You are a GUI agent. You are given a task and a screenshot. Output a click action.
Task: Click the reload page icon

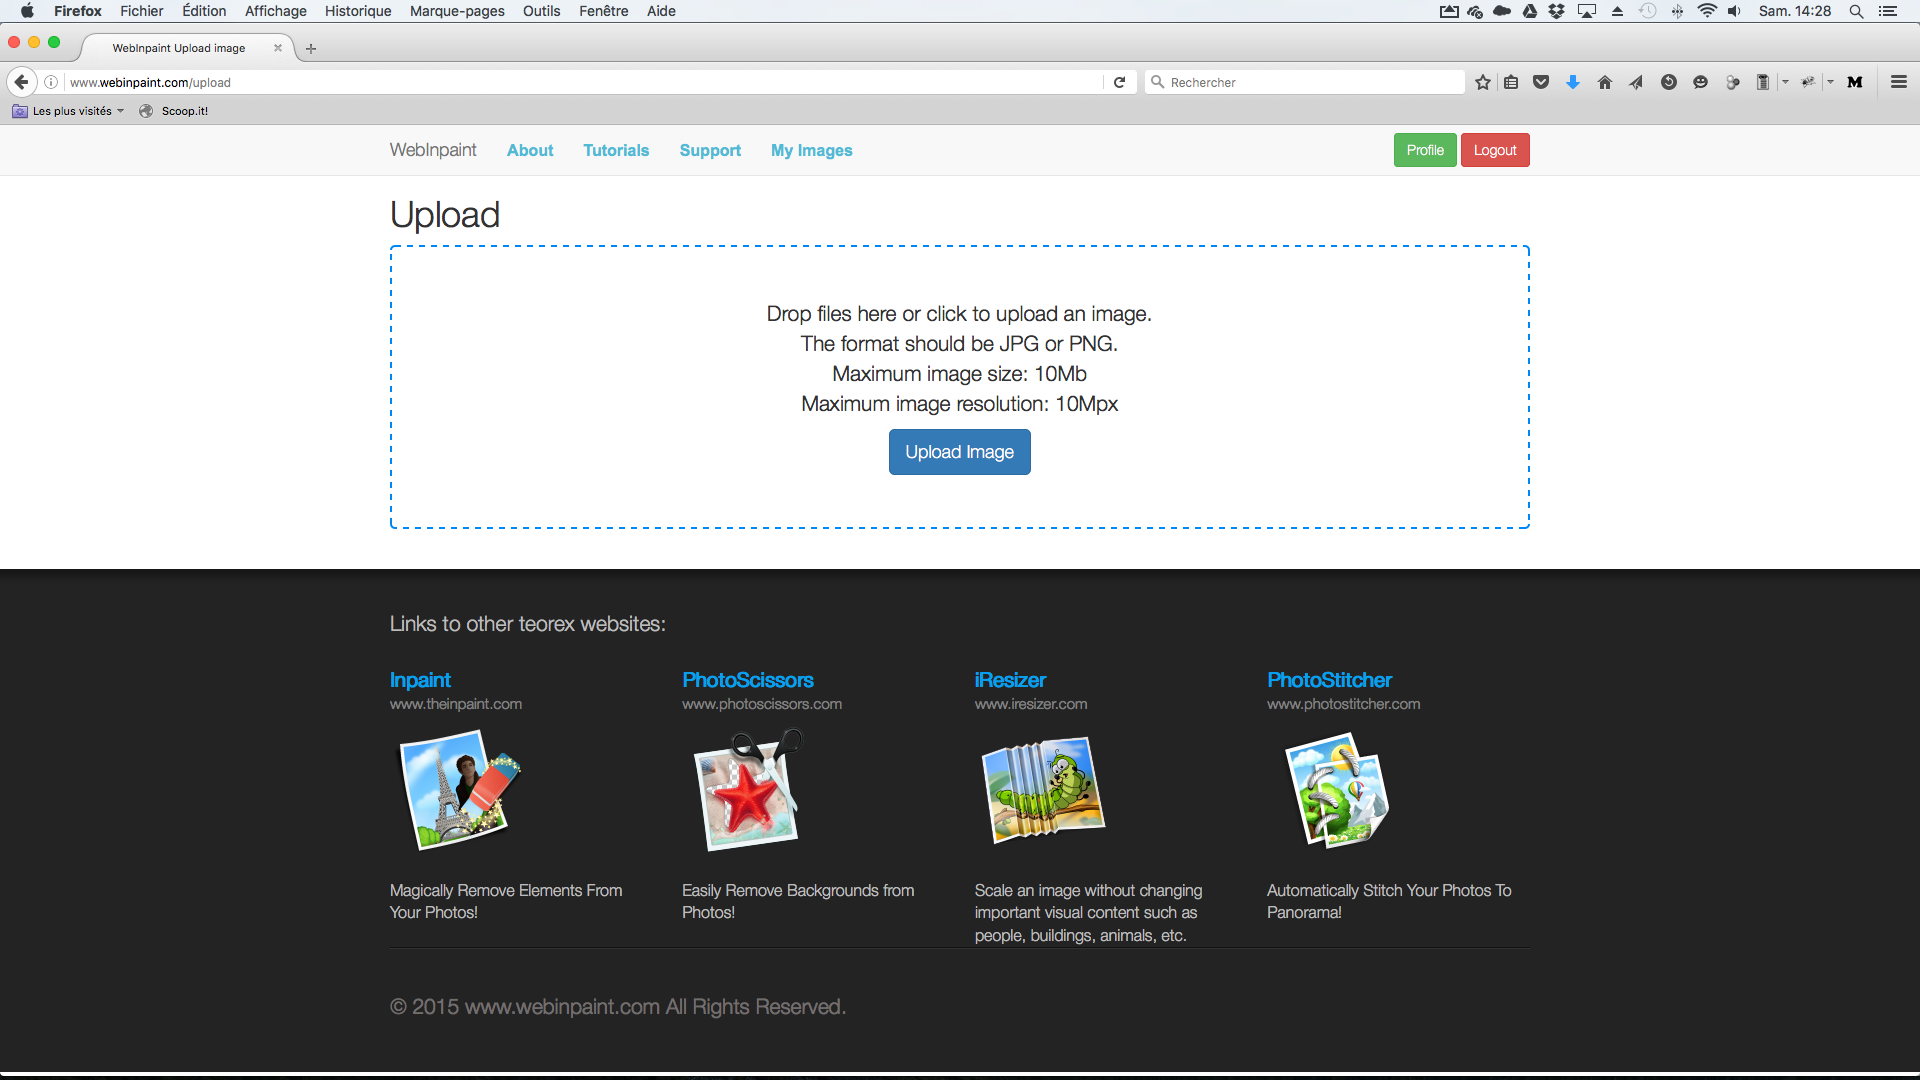coord(1120,82)
